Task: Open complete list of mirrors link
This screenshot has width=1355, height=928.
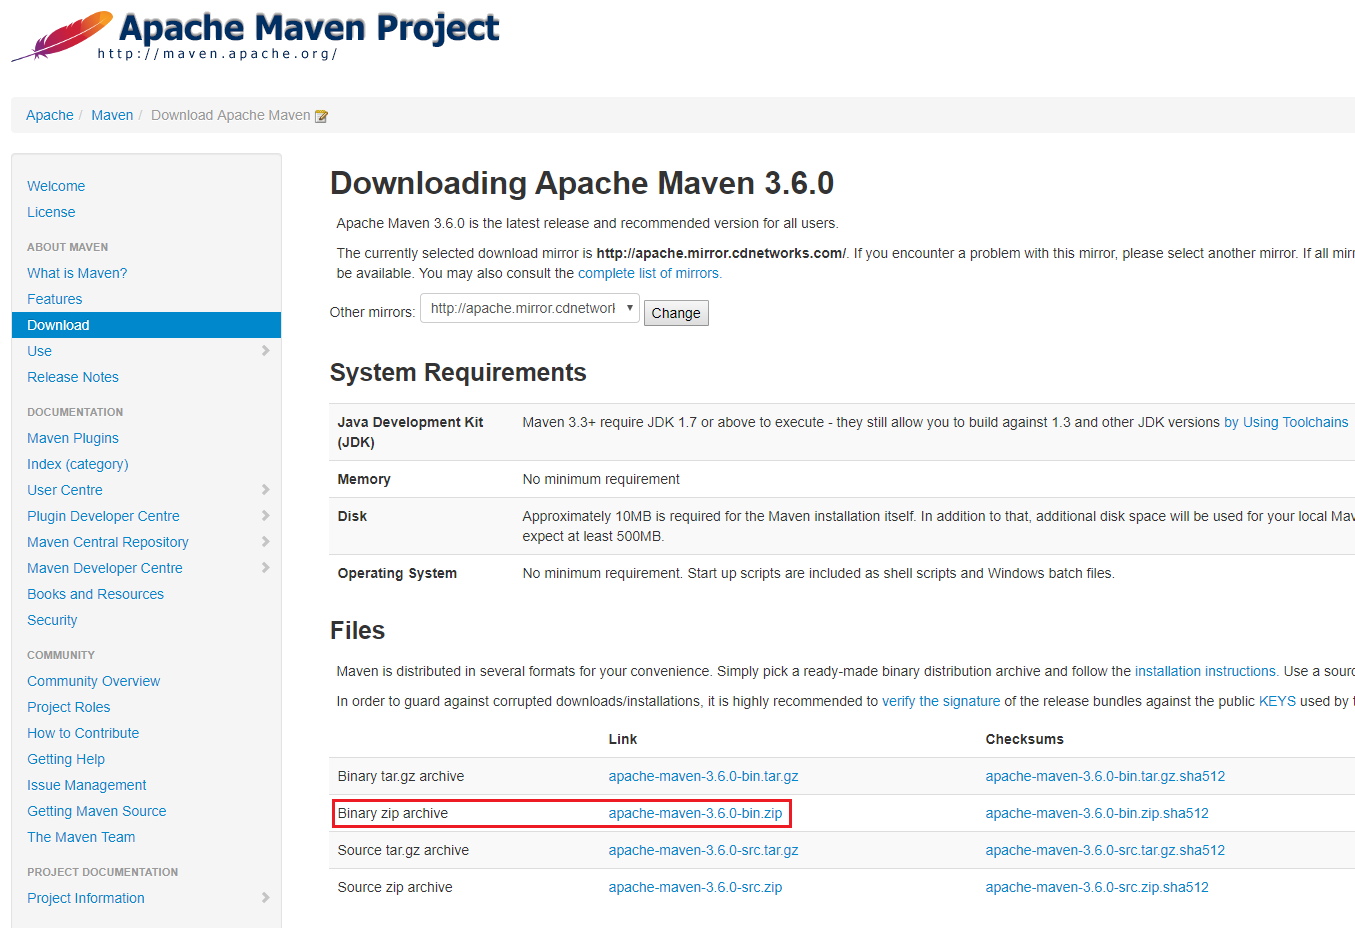Action: [648, 273]
